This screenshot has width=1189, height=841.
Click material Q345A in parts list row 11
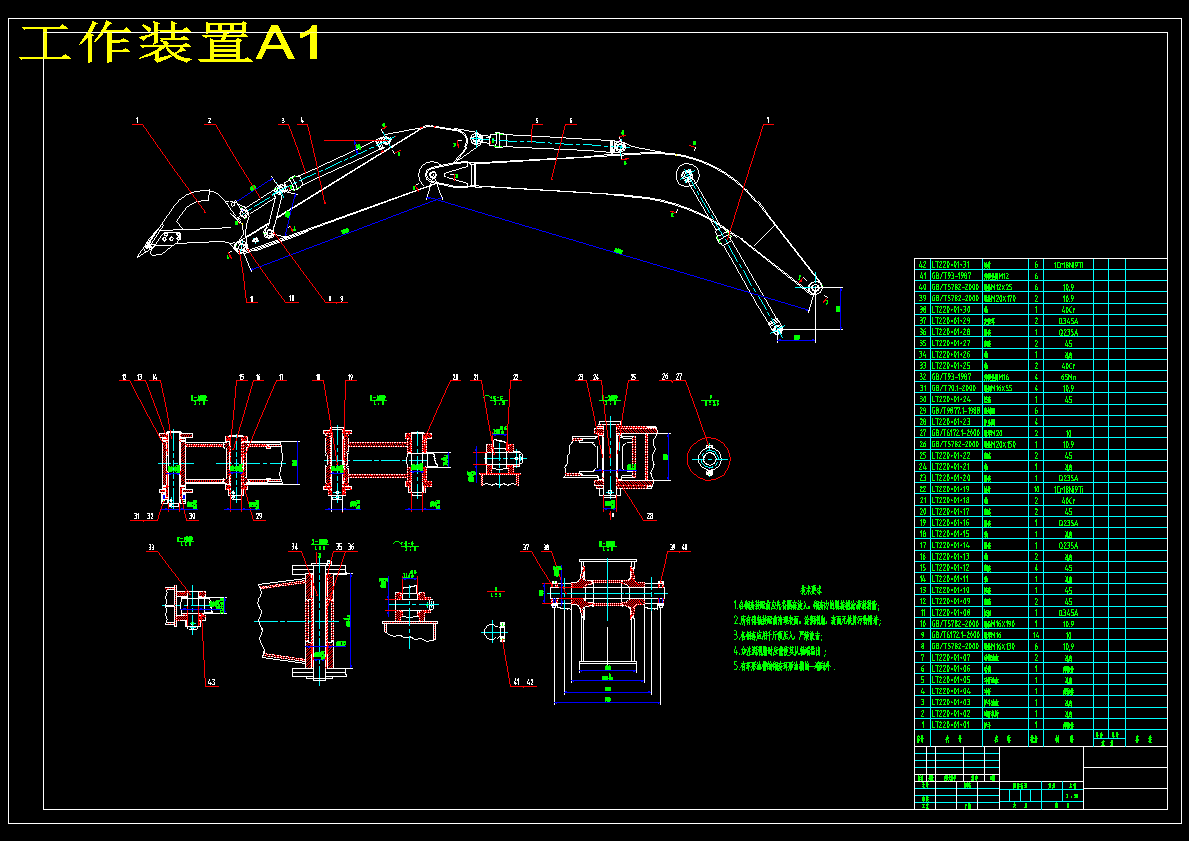pyautogui.click(x=1068, y=613)
